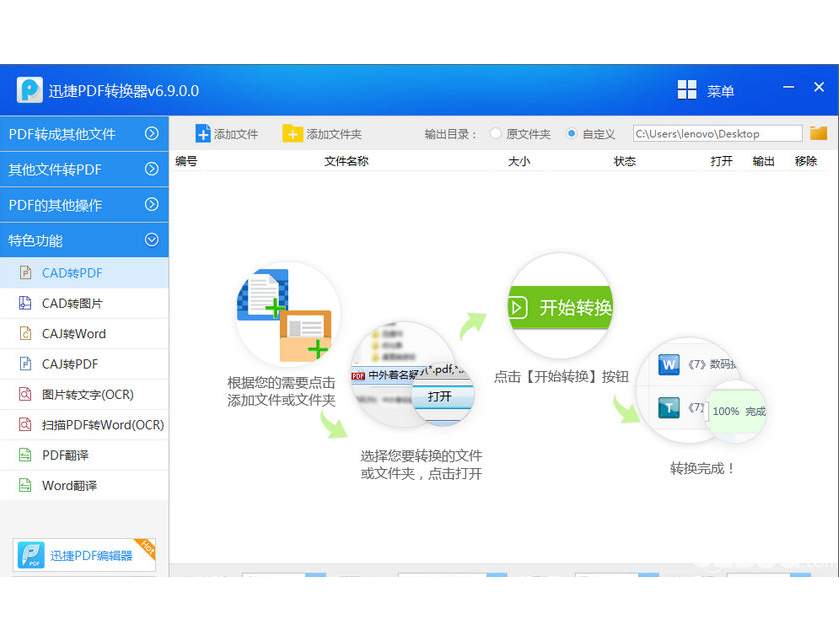
Task: Click the 移除 column header
Action: click(x=806, y=161)
